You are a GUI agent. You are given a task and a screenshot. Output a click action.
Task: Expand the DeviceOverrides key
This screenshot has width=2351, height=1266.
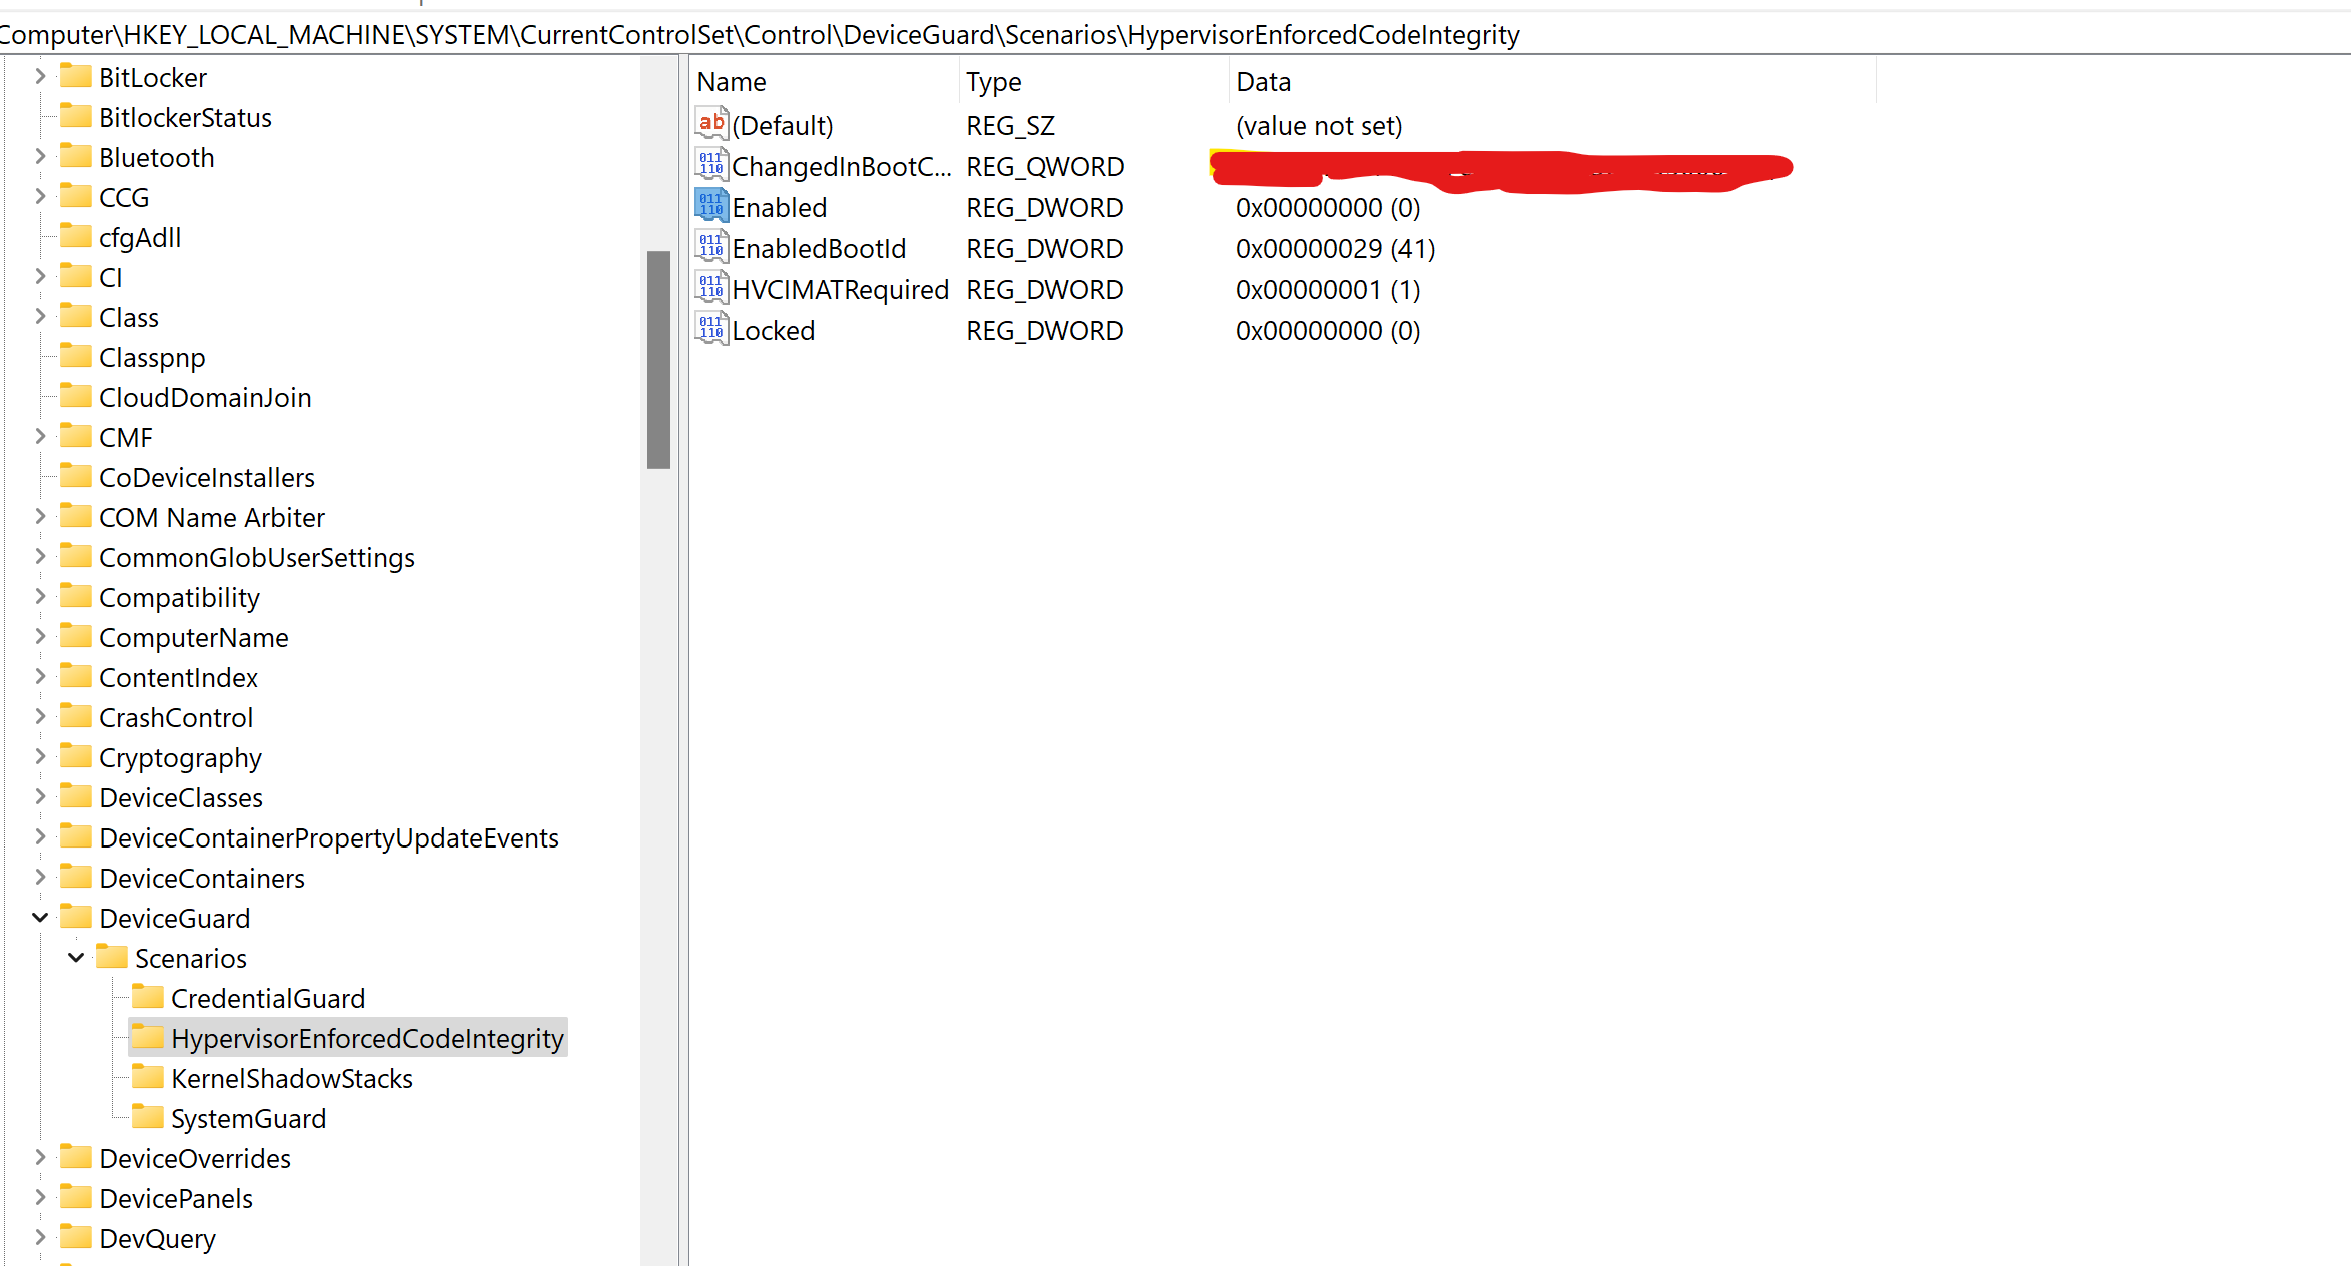pos(40,1157)
